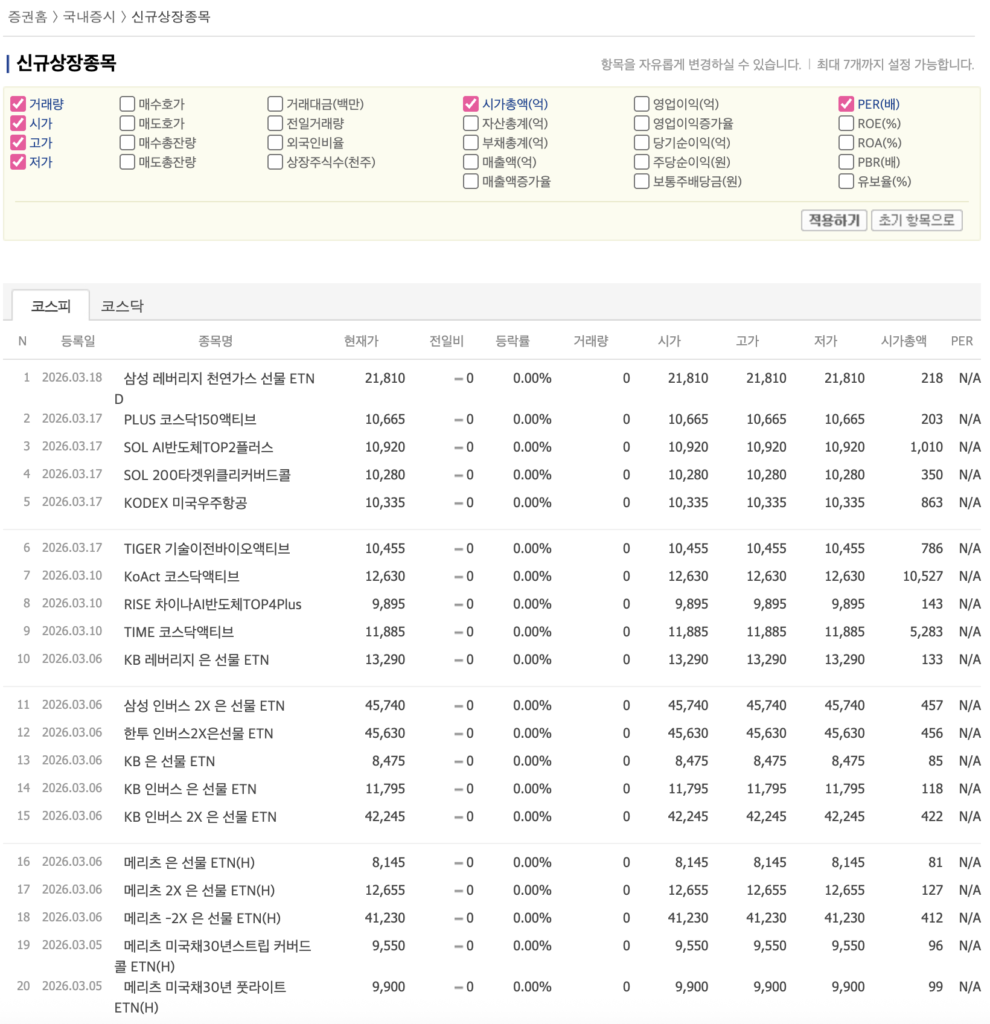Check the ROE(%) option
This screenshot has height=1024, width=990.
[x=847, y=124]
